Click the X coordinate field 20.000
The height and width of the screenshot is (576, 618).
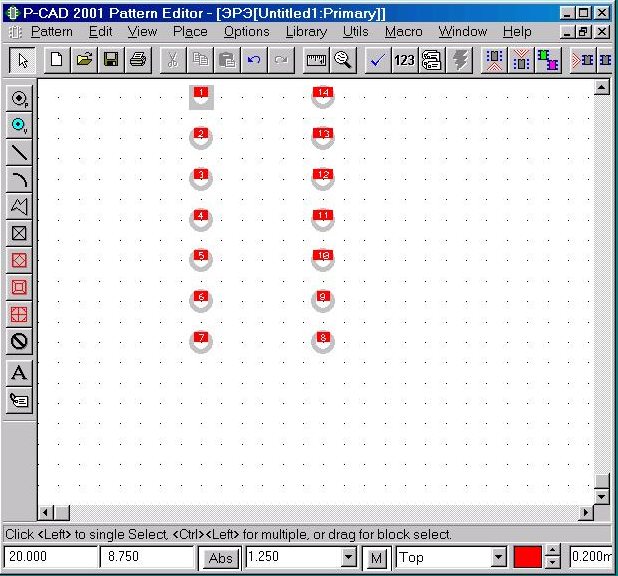pyautogui.click(x=50, y=557)
